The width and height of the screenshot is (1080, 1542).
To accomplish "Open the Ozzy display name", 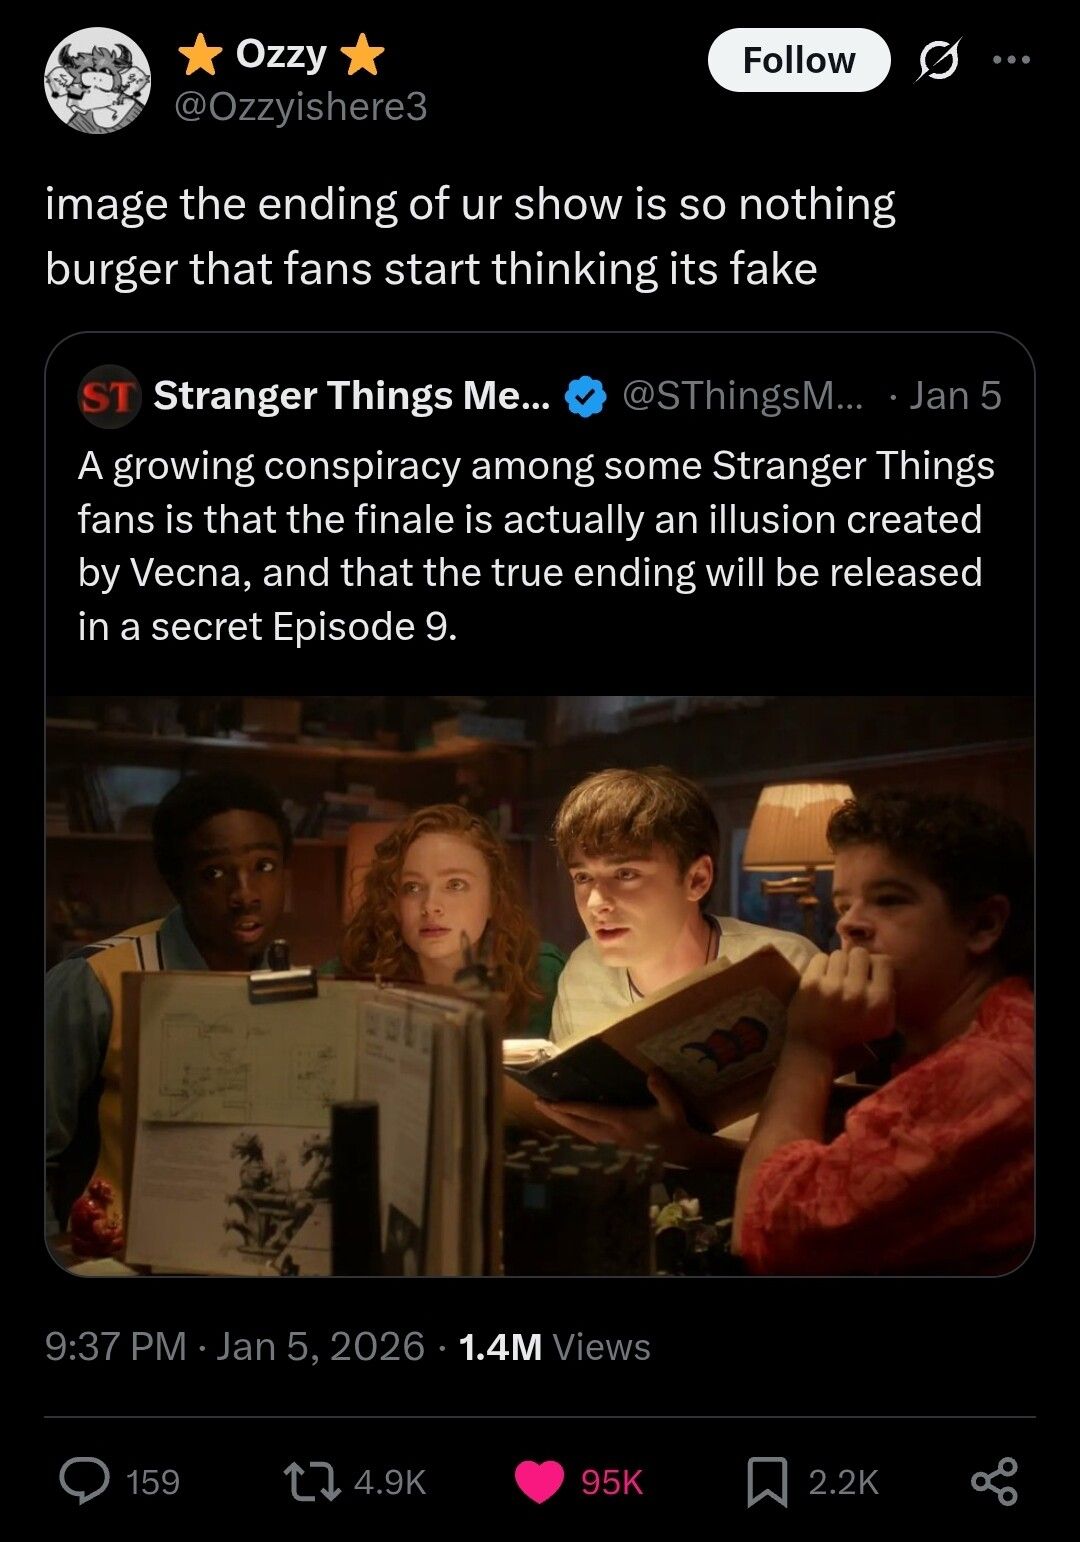I will tap(281, 55).
